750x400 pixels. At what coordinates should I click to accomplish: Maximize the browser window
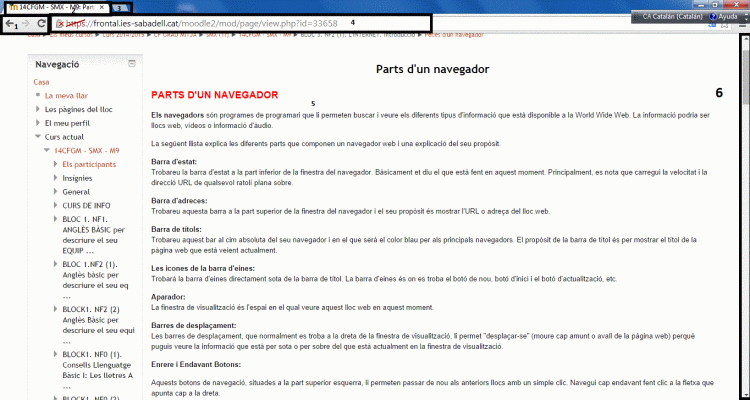click(x=715, y=4)
